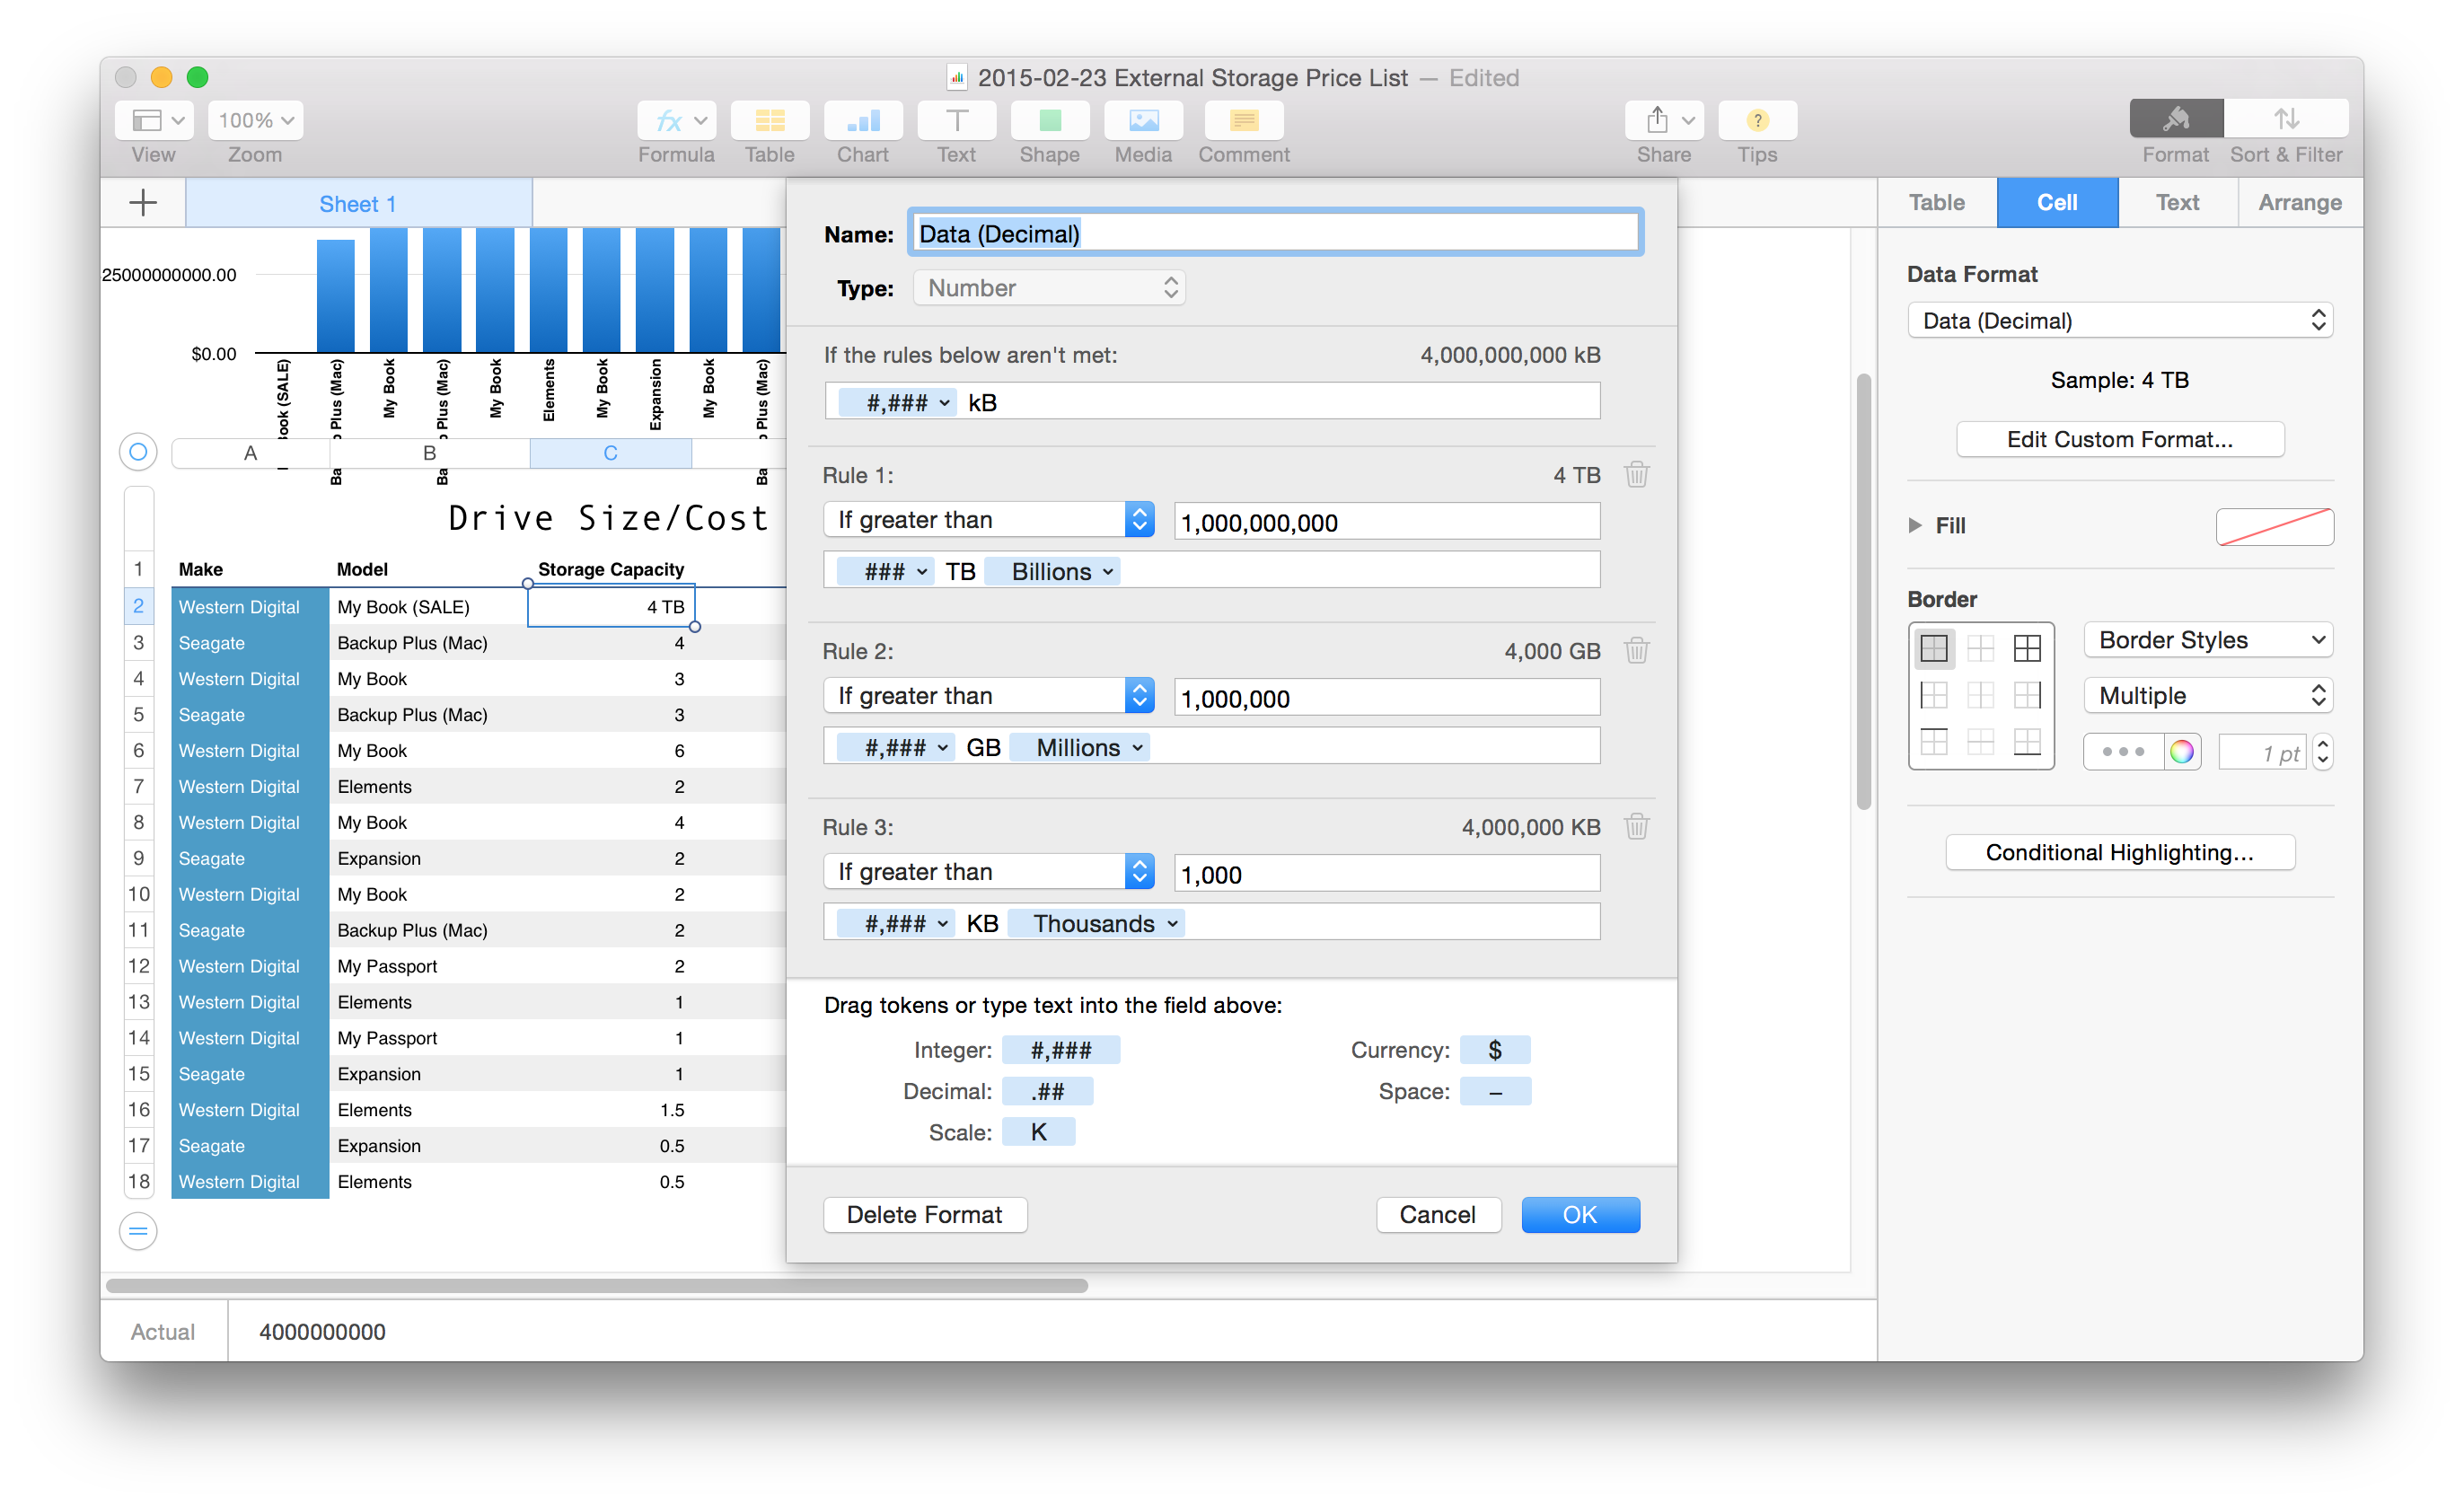Image resolution: width=2464 pixels, height=1505 pixels.
Task: Click the Shape toolbar icon
Action: [1049, 121]
